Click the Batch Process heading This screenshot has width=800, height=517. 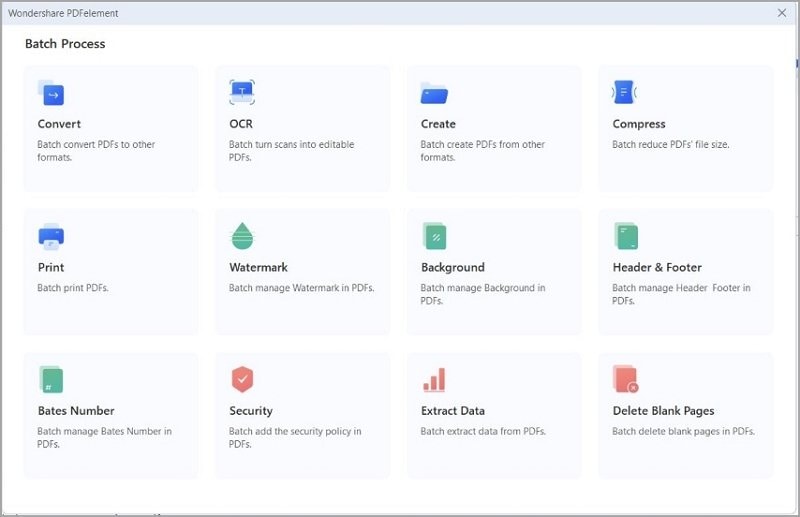65,44
